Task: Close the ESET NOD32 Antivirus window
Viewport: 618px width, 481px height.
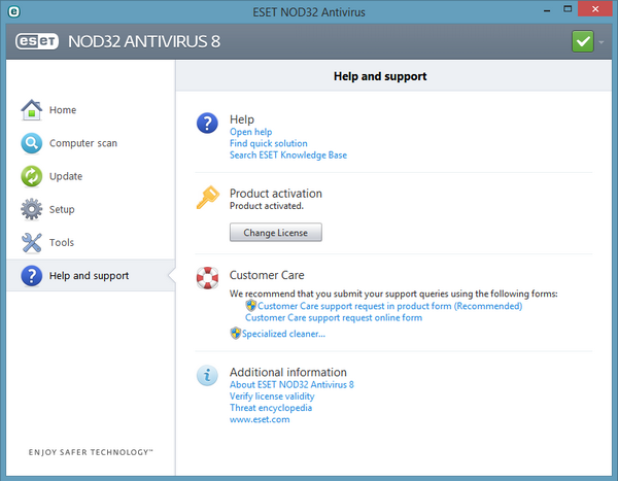Action: 595,9
